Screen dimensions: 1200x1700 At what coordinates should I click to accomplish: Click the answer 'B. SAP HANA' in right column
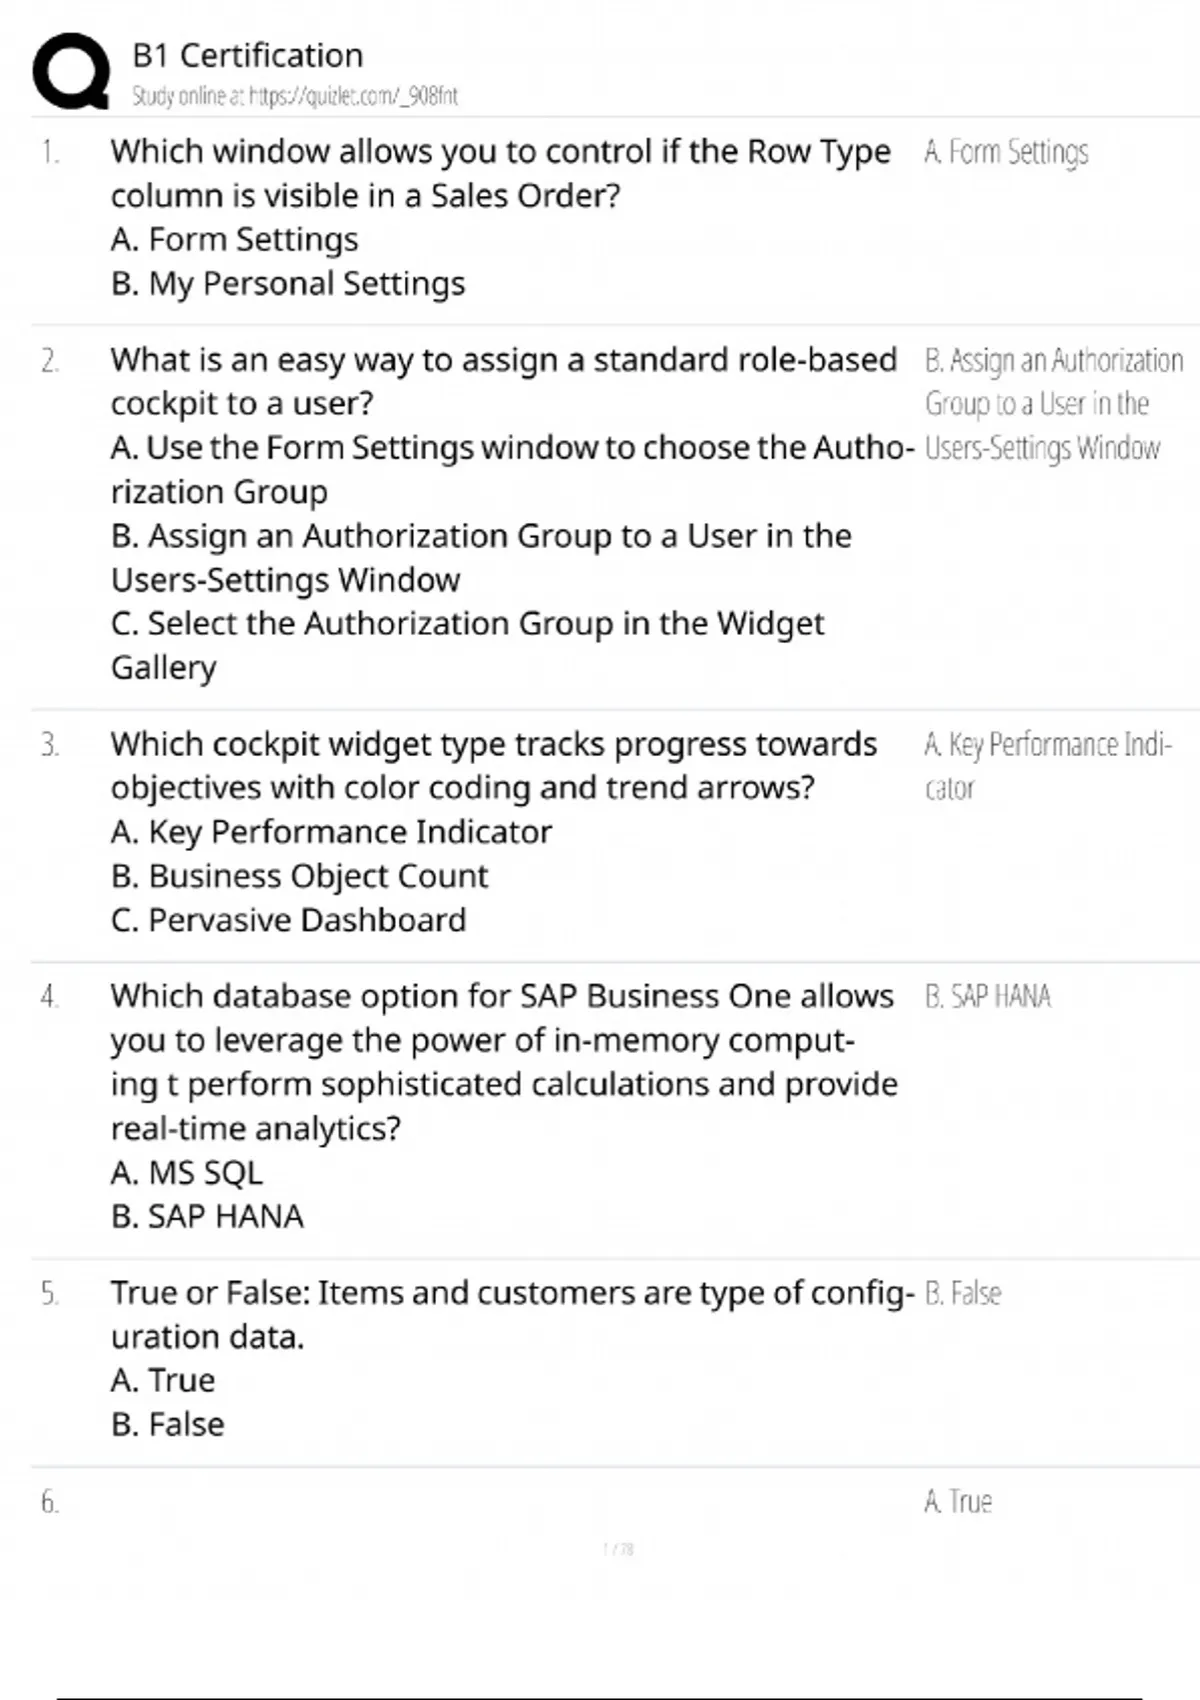[x=988, y=996]
